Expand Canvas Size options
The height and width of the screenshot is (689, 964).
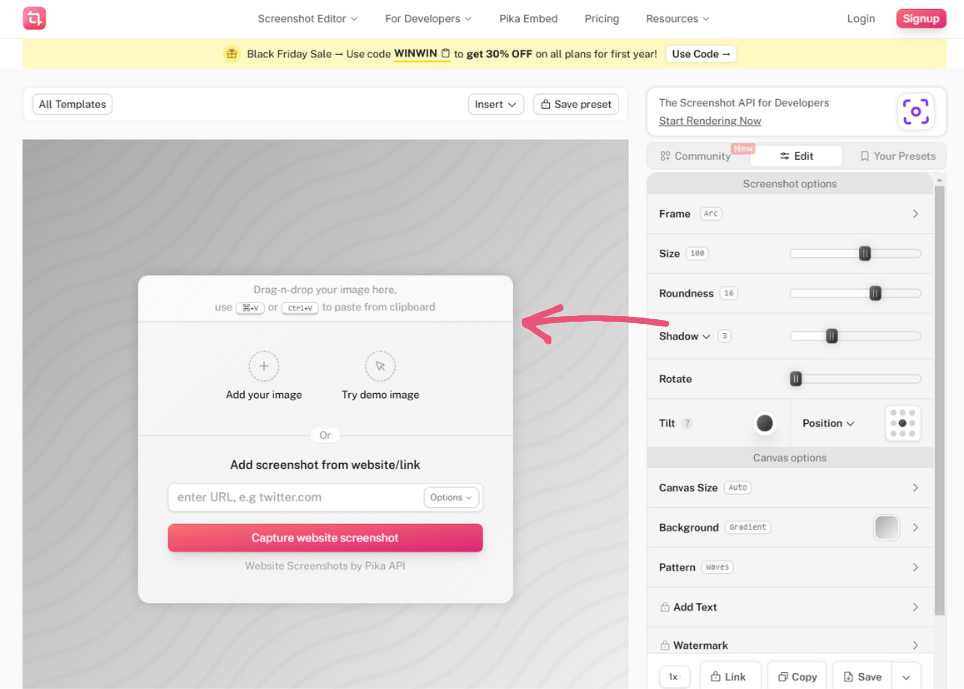pyautogui.click(x=789, y=488)
